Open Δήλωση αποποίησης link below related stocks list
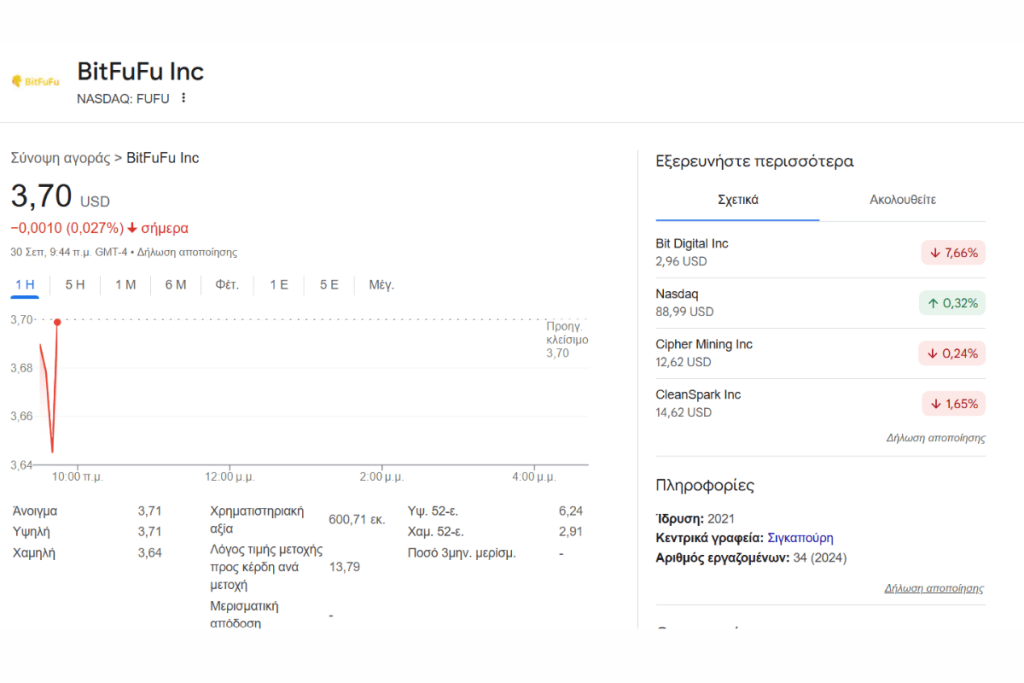 936,438
